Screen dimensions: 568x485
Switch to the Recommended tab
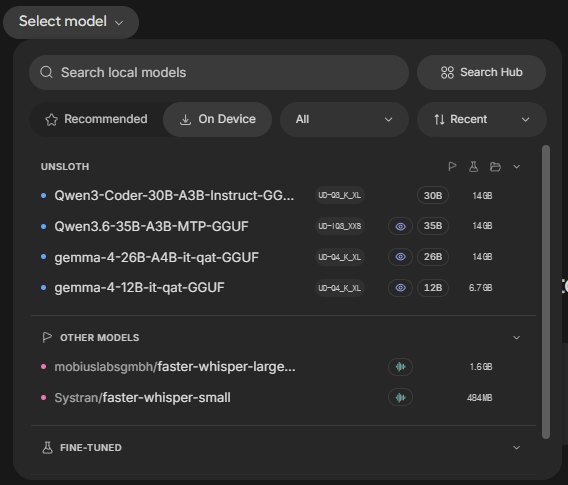point(96,119)
